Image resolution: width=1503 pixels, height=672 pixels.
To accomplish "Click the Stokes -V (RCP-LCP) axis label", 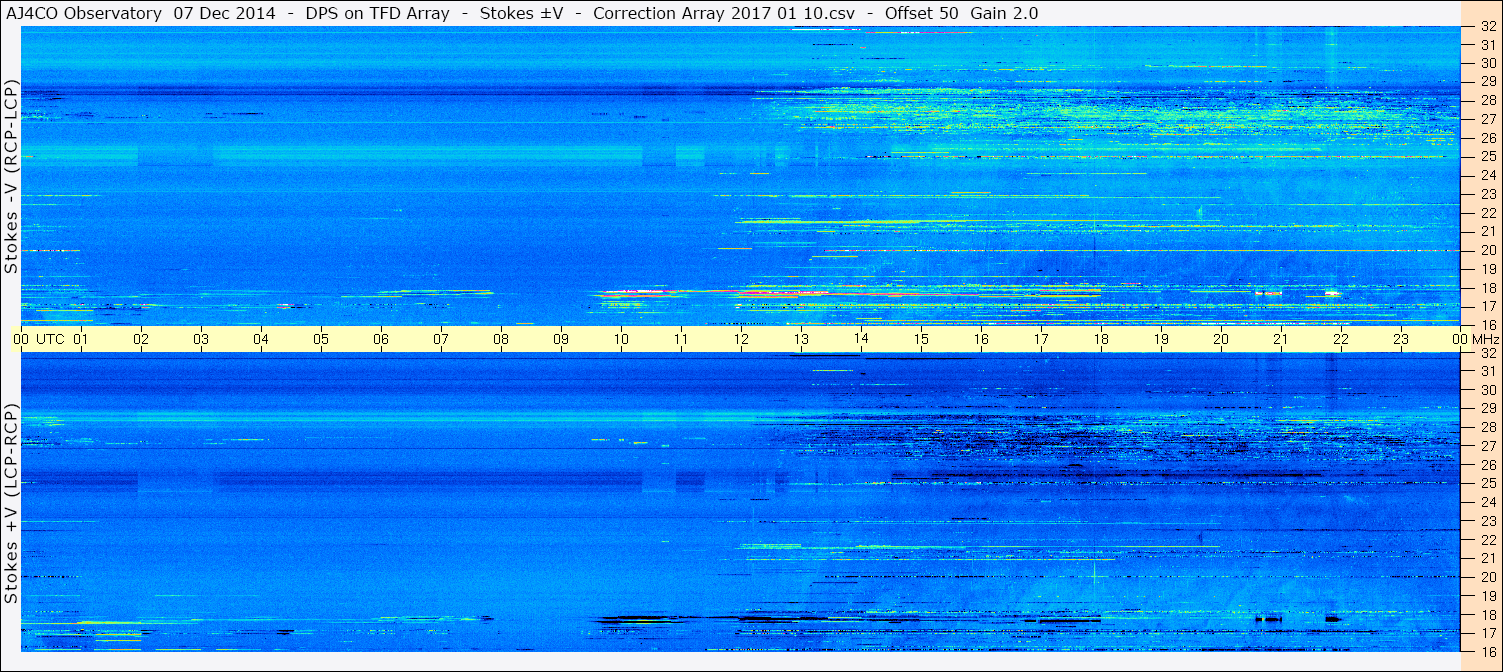I will coord(11,178).
